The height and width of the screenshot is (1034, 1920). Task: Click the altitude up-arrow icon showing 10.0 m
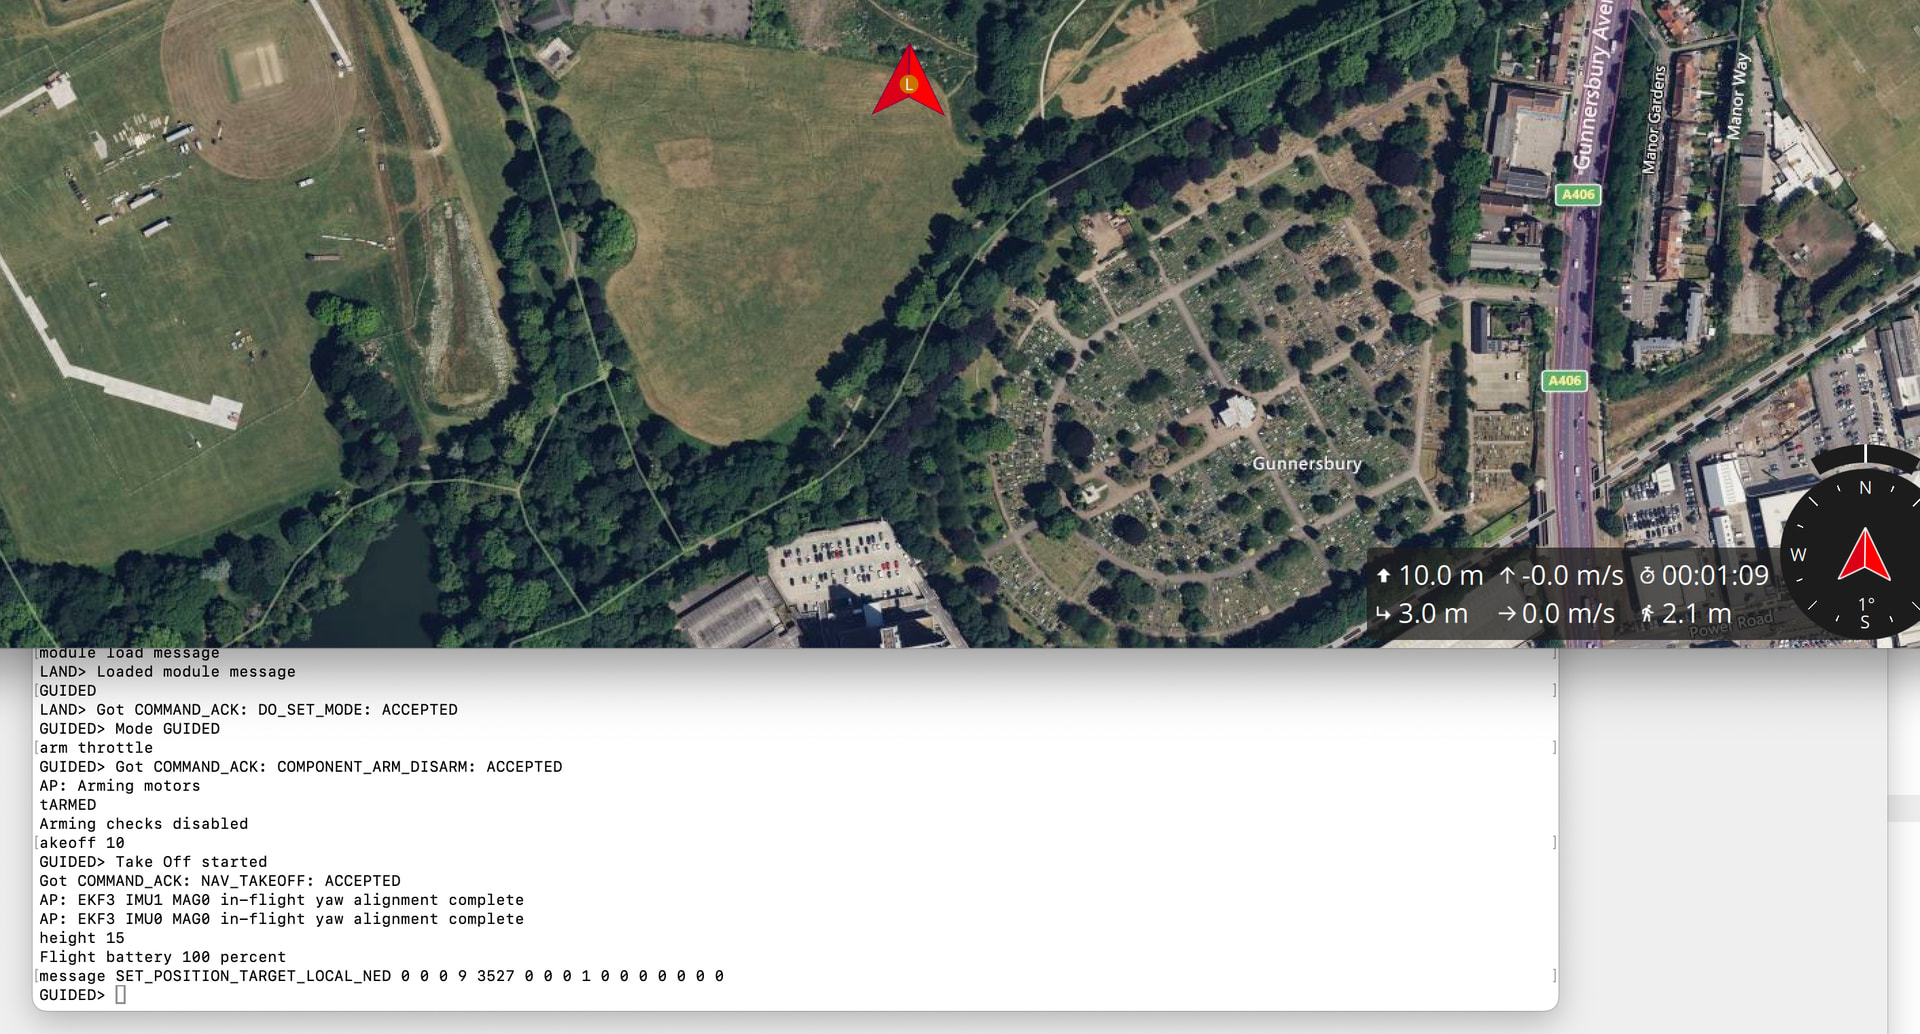click(x=1383, y=576)
